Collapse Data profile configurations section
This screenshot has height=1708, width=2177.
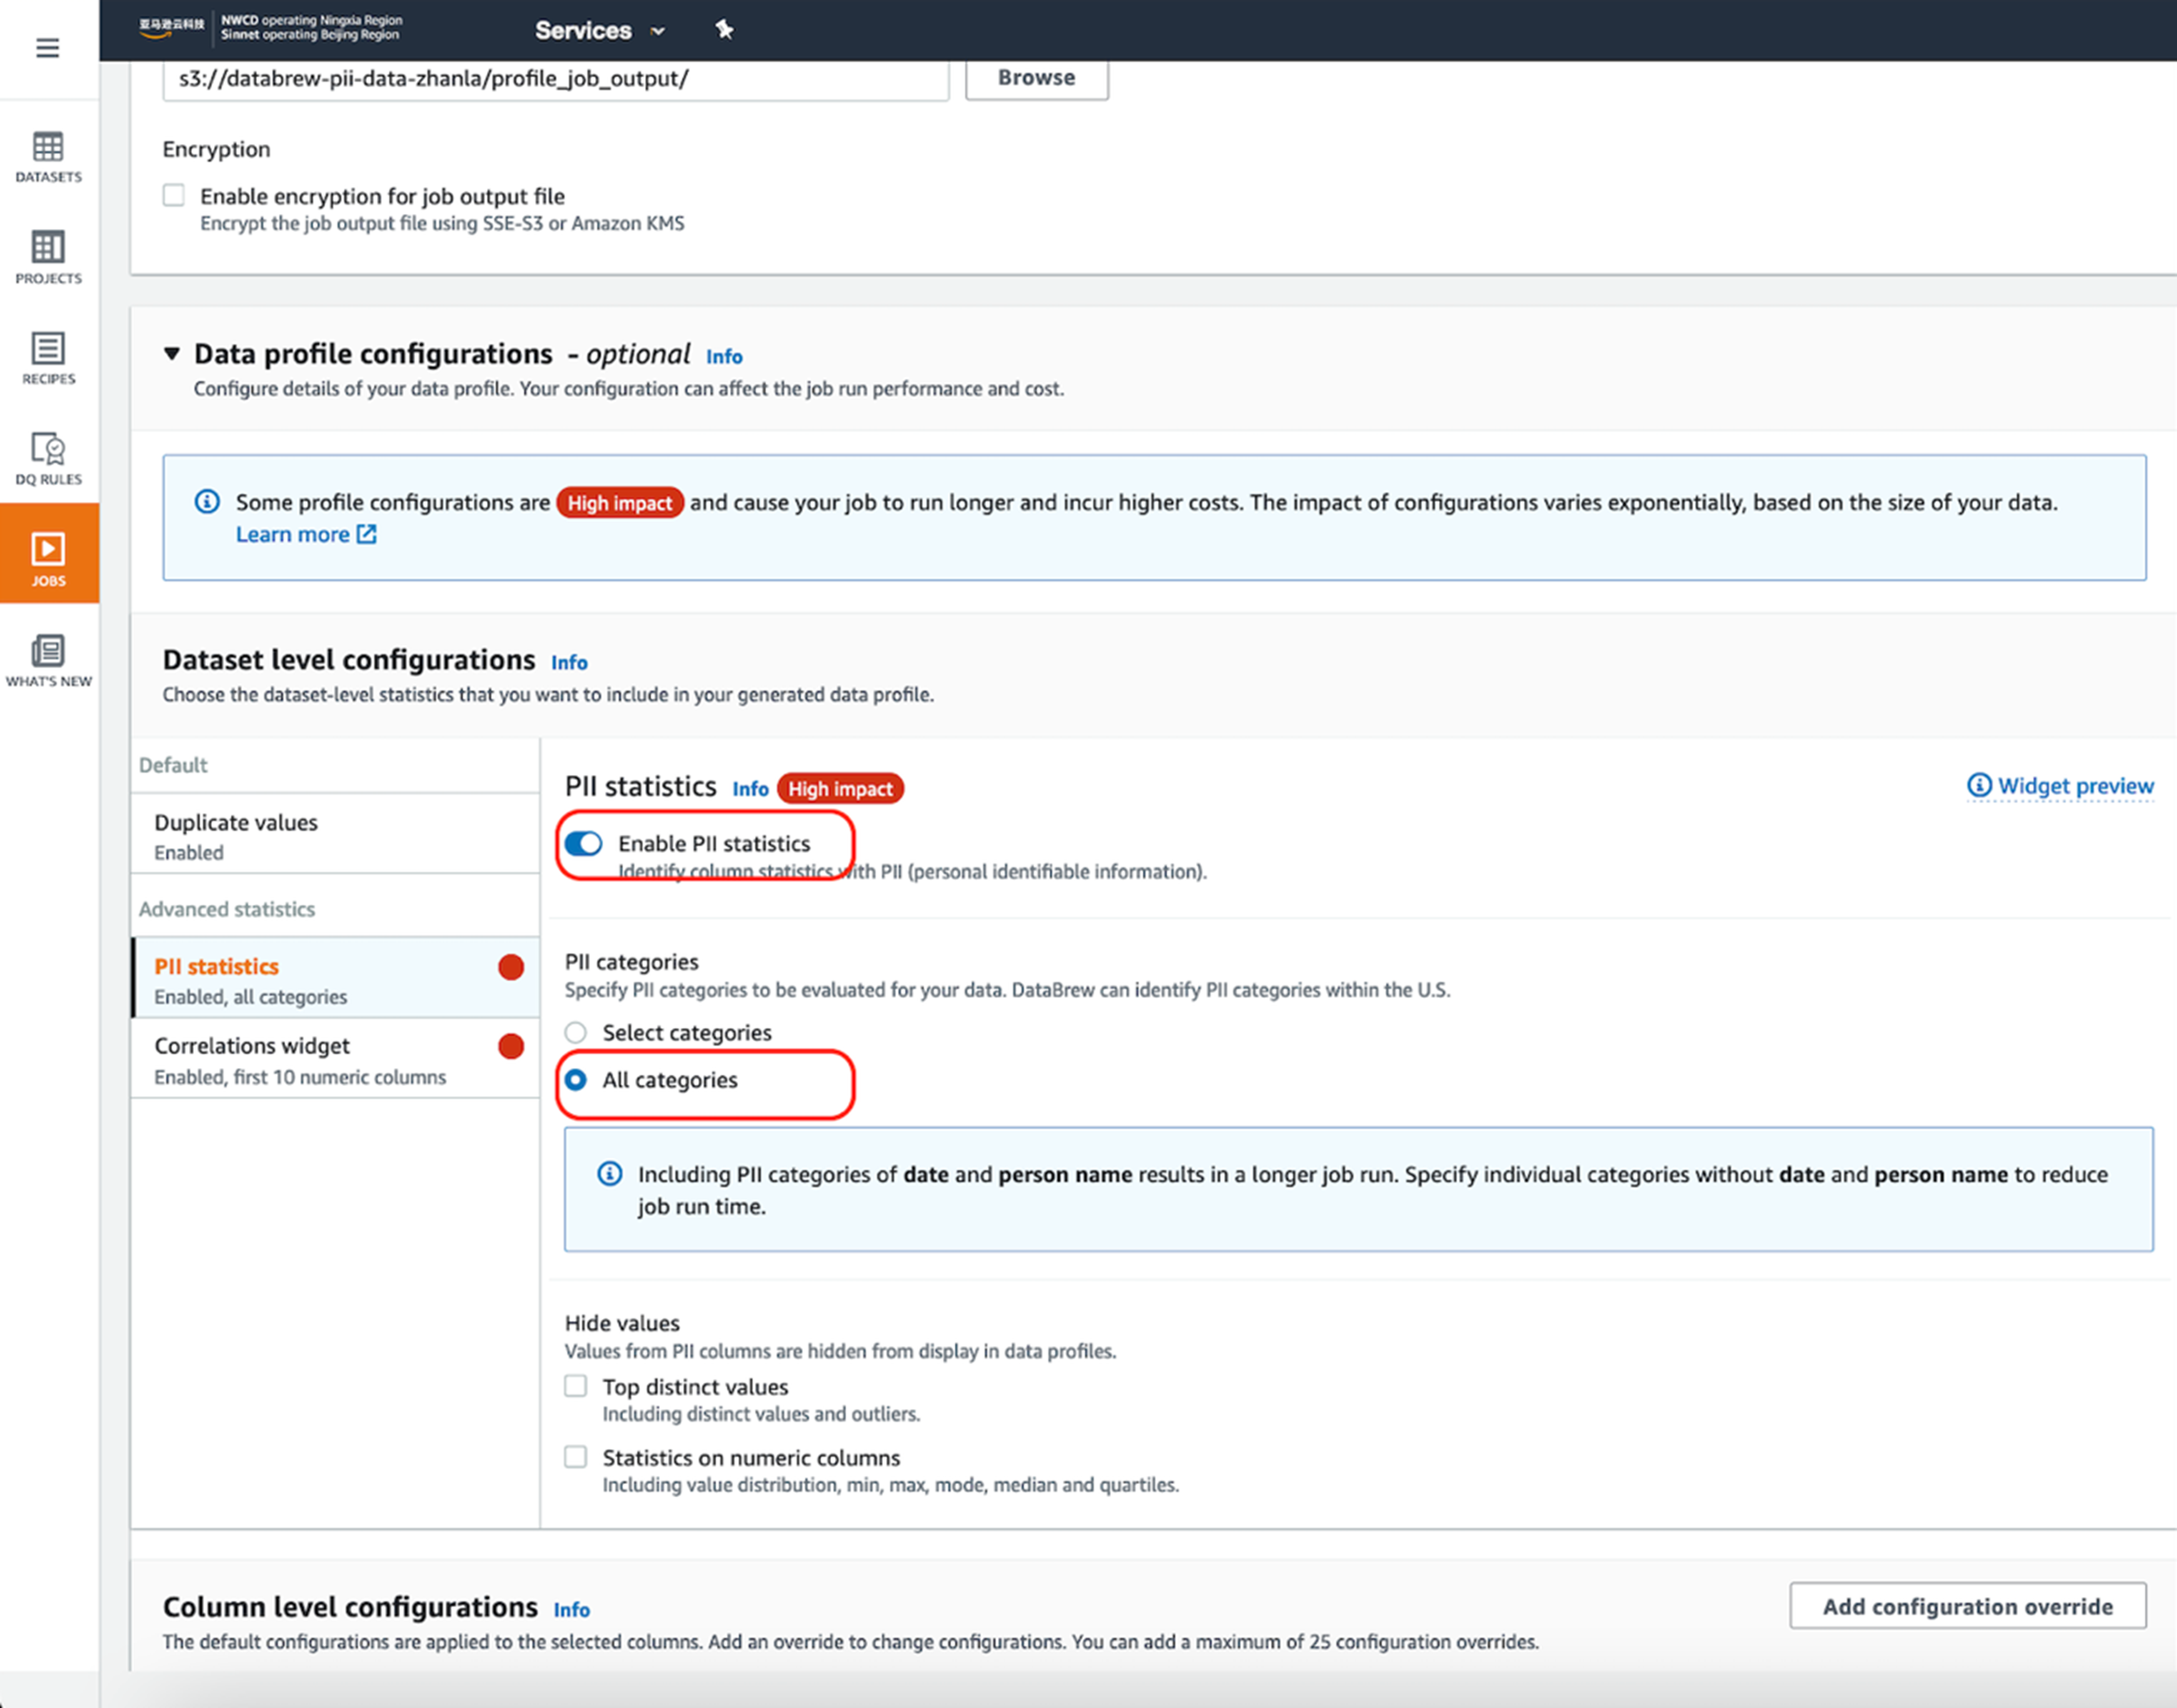click(172, 354)
